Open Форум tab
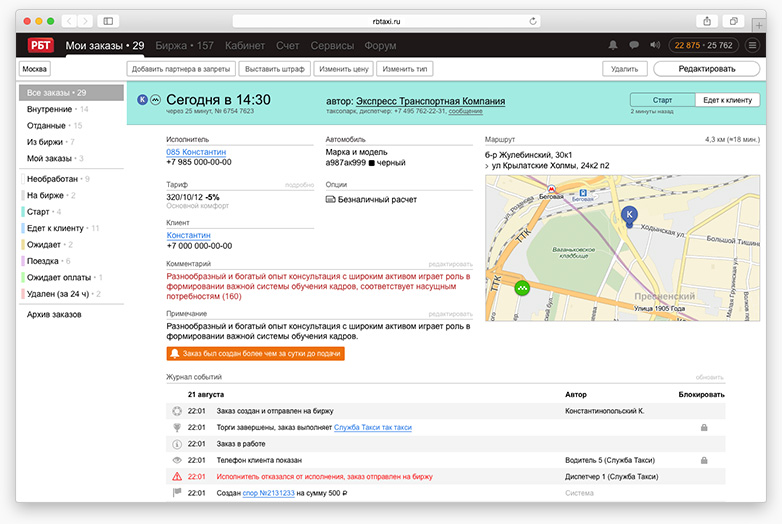 click(380, 45)
